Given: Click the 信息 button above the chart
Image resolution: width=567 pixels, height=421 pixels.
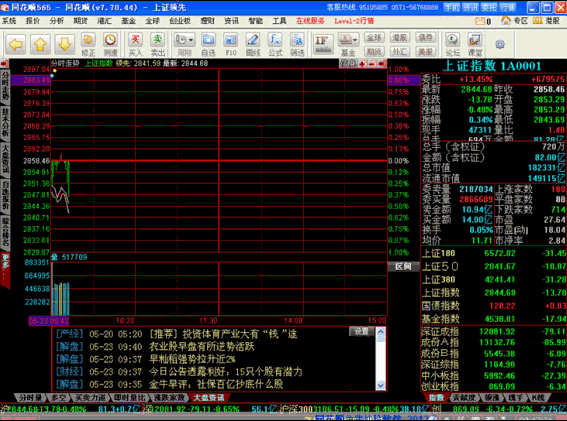Looking at the screenshot, I should click(348, 64).
